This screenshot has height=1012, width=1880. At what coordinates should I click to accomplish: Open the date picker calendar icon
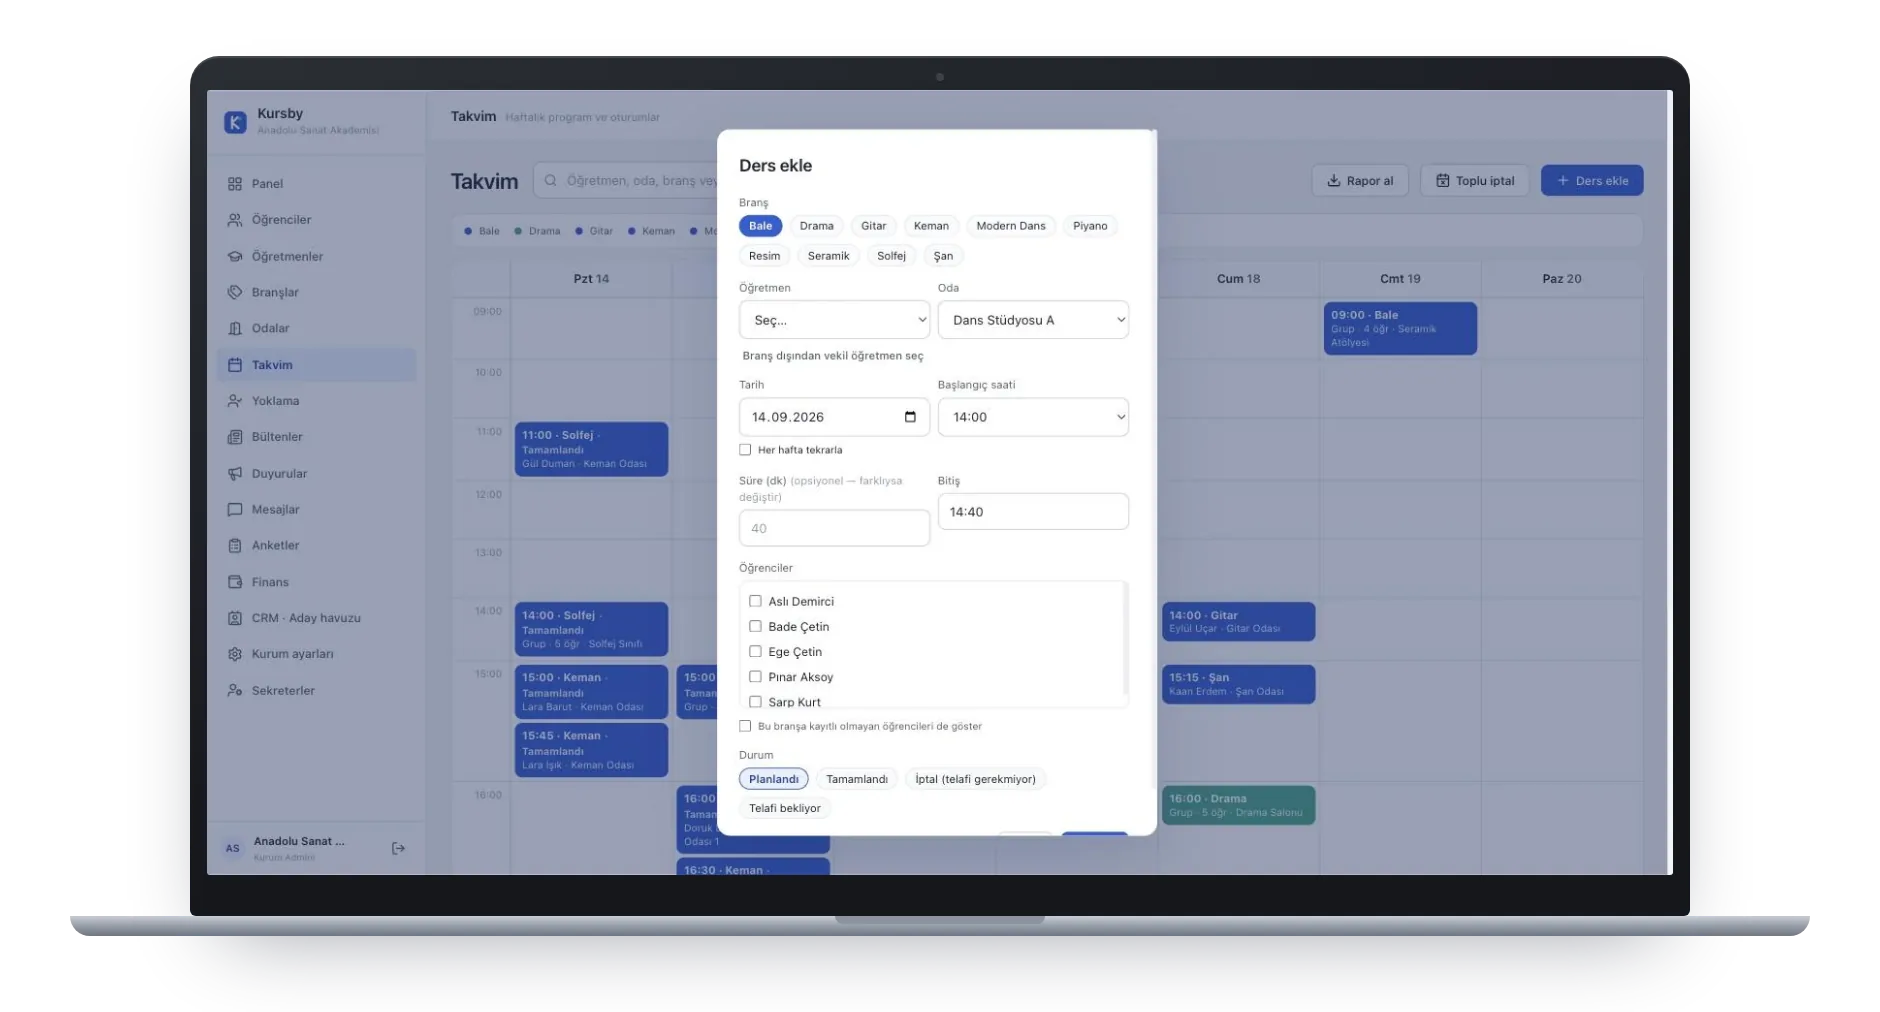click(x=910, y=417)
